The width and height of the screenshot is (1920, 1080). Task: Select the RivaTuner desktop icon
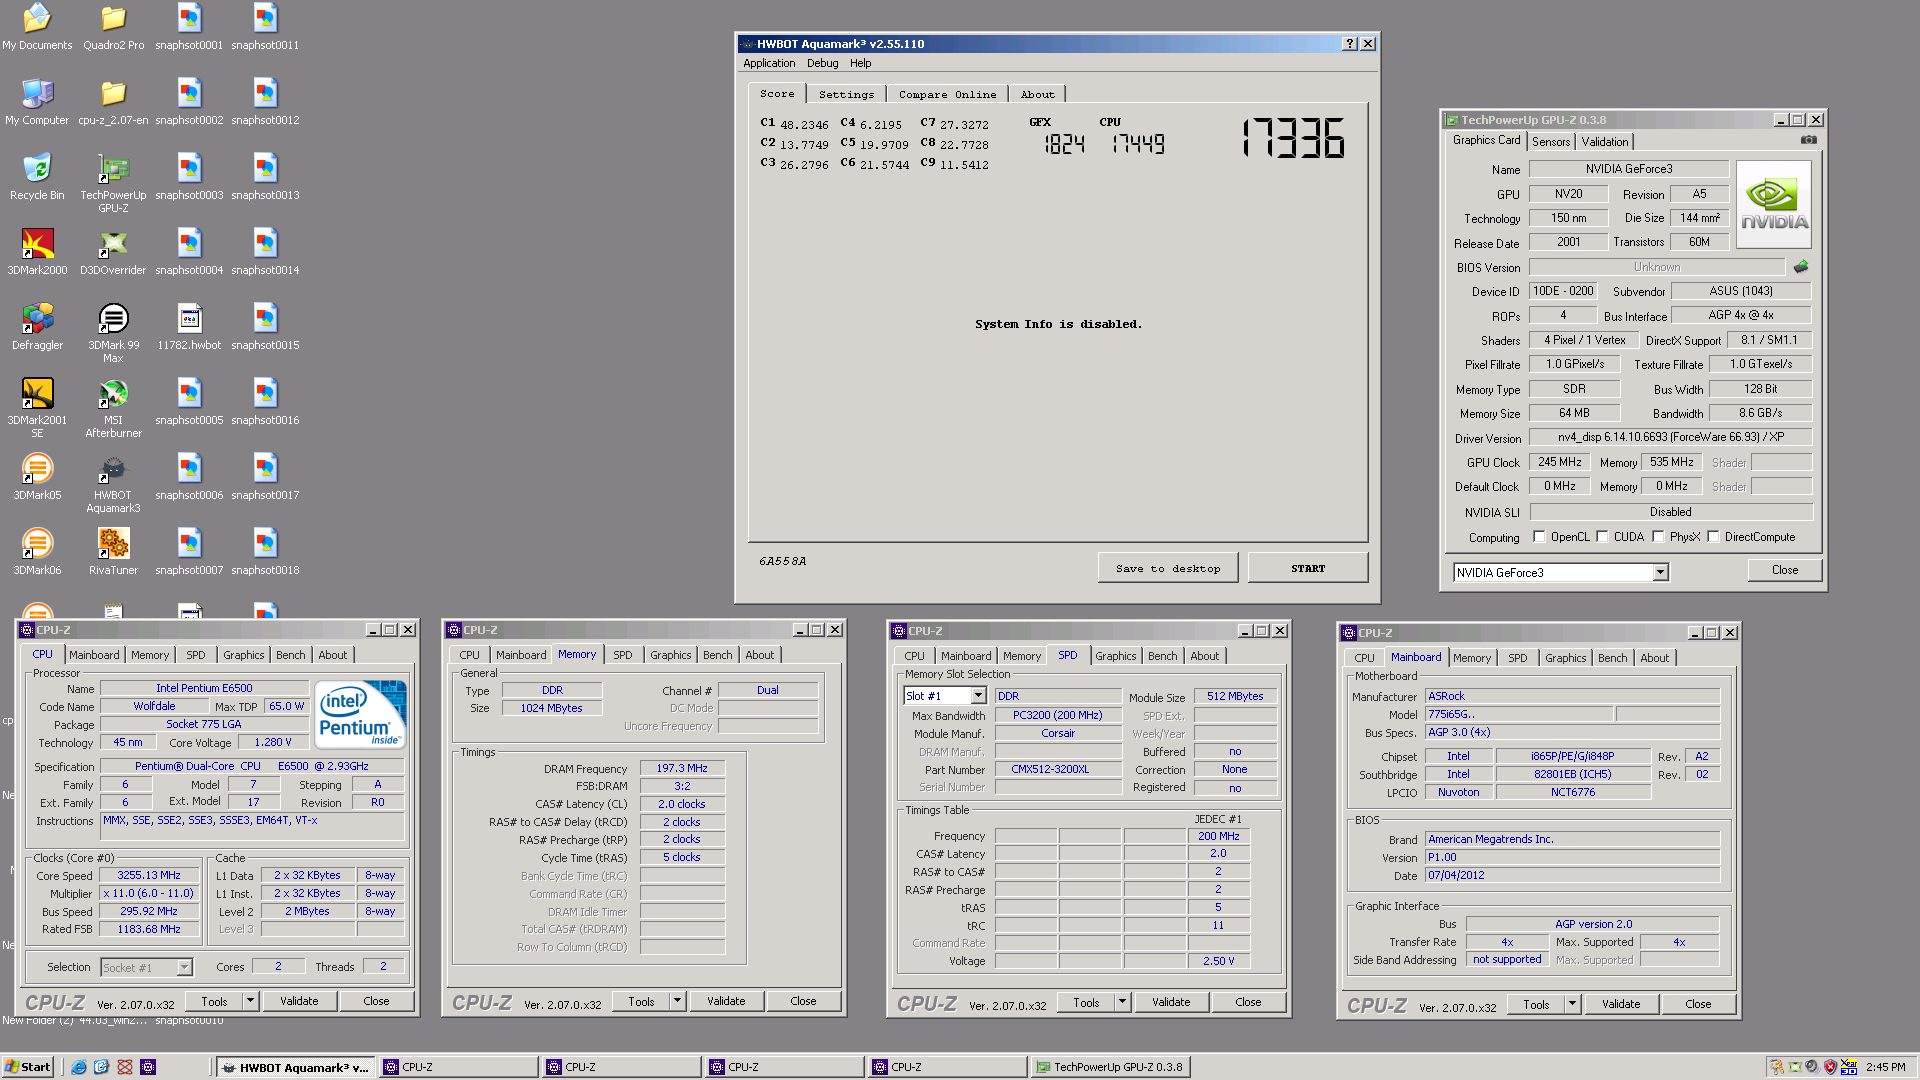pyautogui.click(x=113, y=552)
